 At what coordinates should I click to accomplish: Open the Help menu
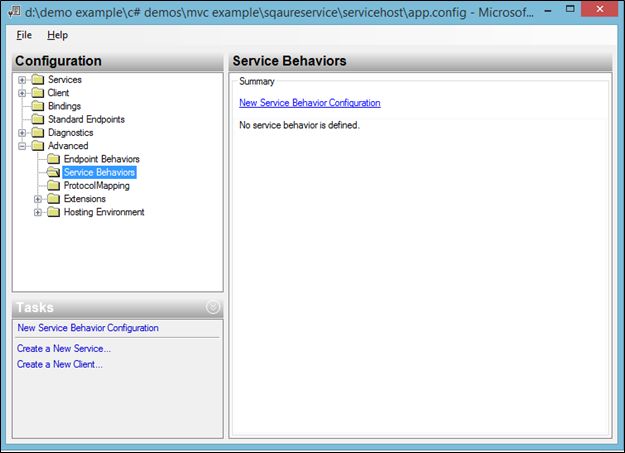(57, 35)
